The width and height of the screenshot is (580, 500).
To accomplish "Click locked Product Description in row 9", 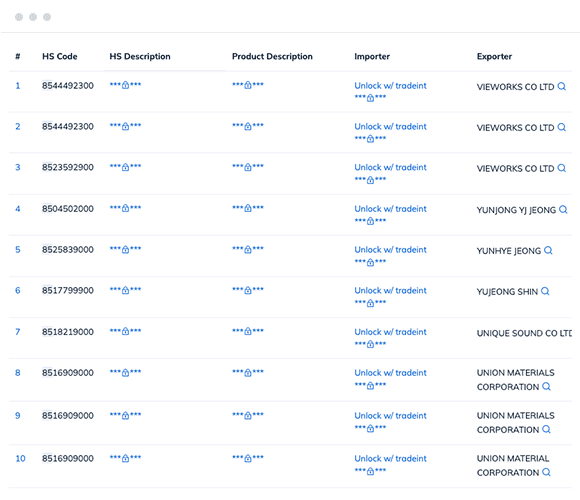I will [248, 415].
